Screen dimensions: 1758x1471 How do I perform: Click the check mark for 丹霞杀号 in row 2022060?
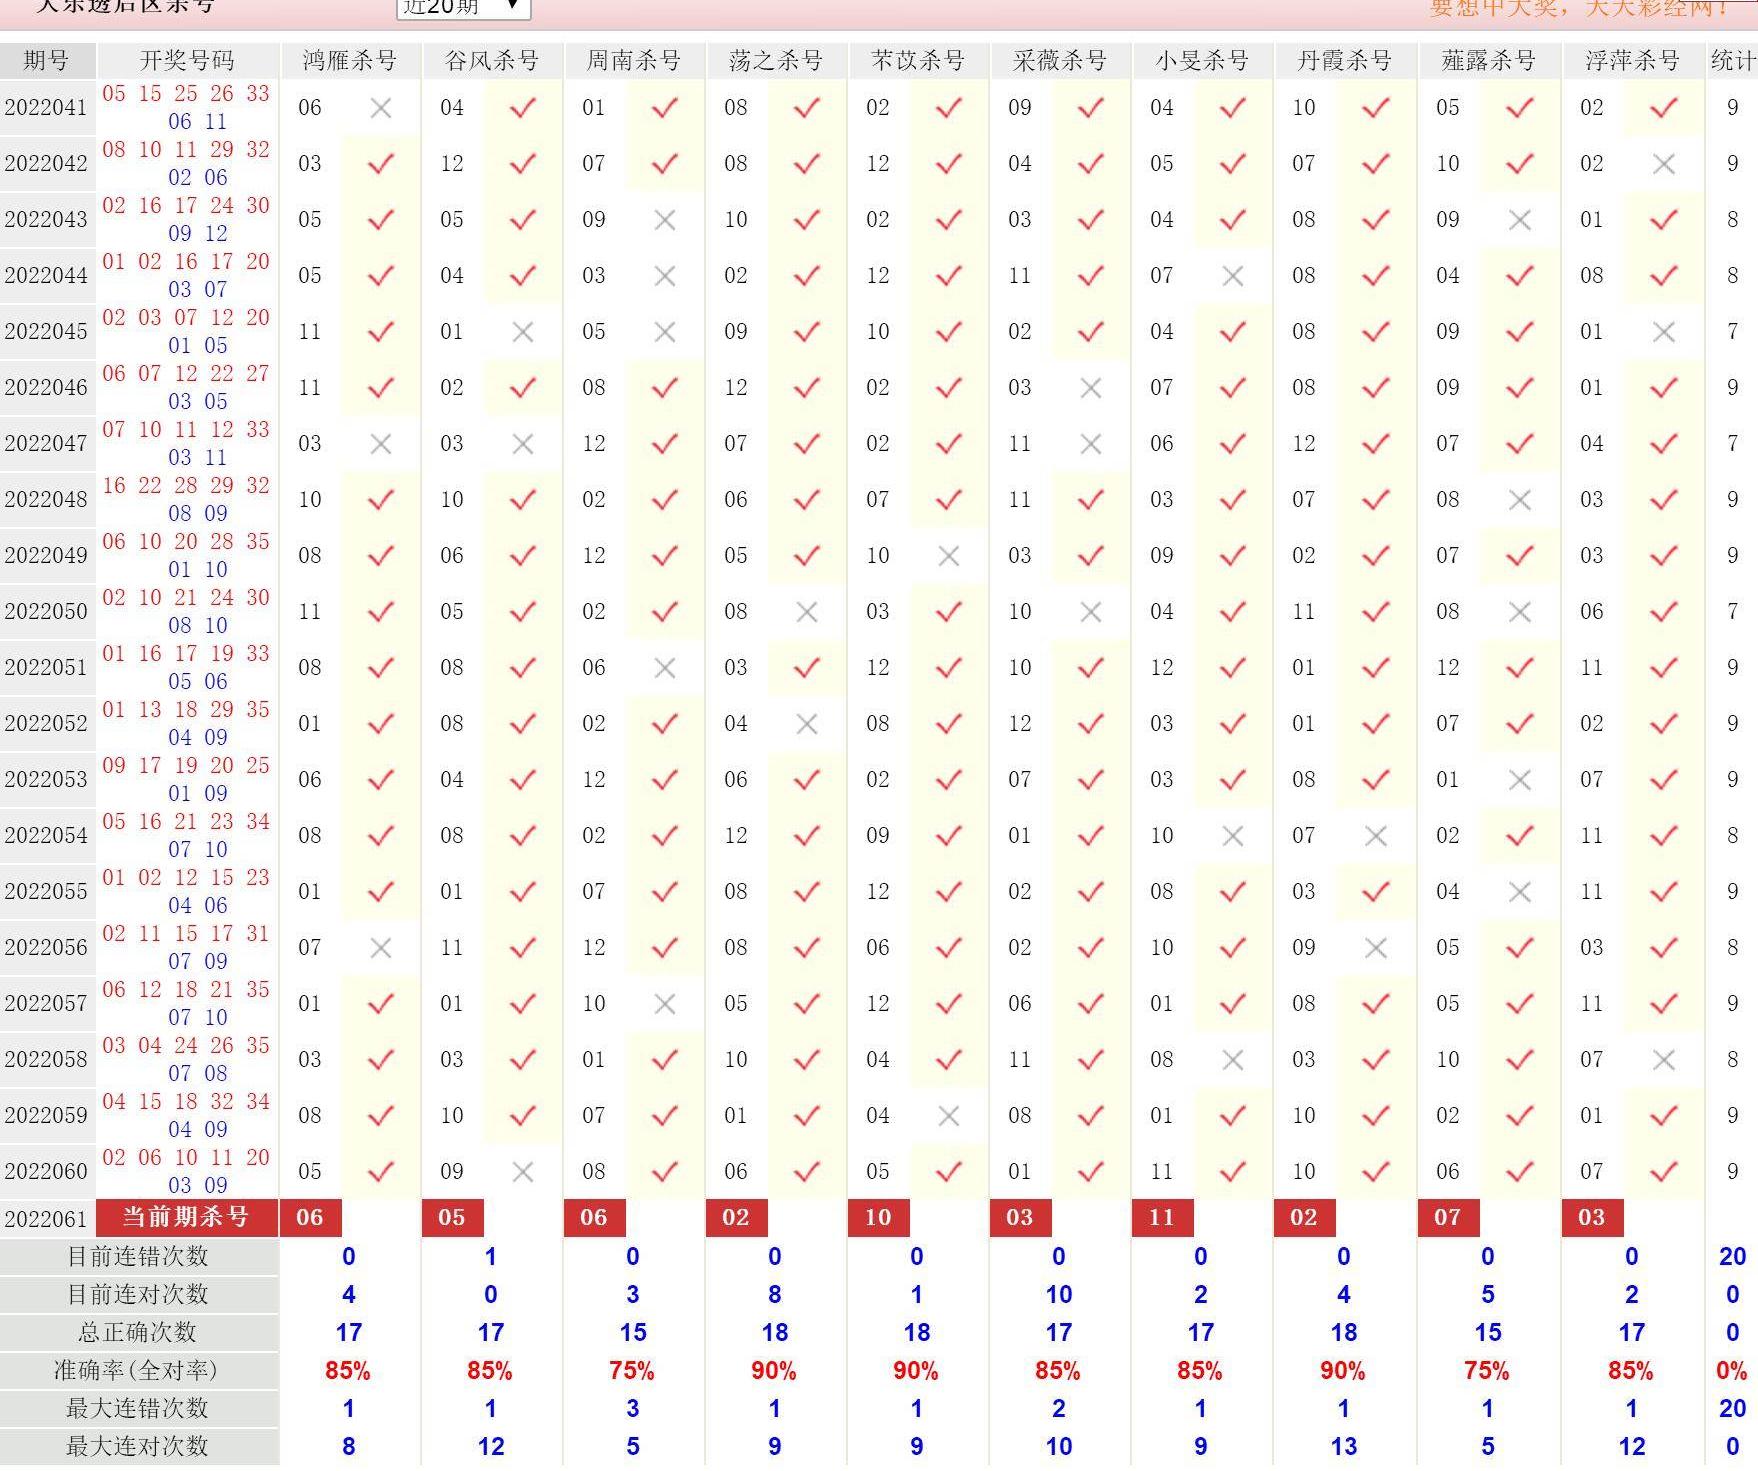1375,1172
